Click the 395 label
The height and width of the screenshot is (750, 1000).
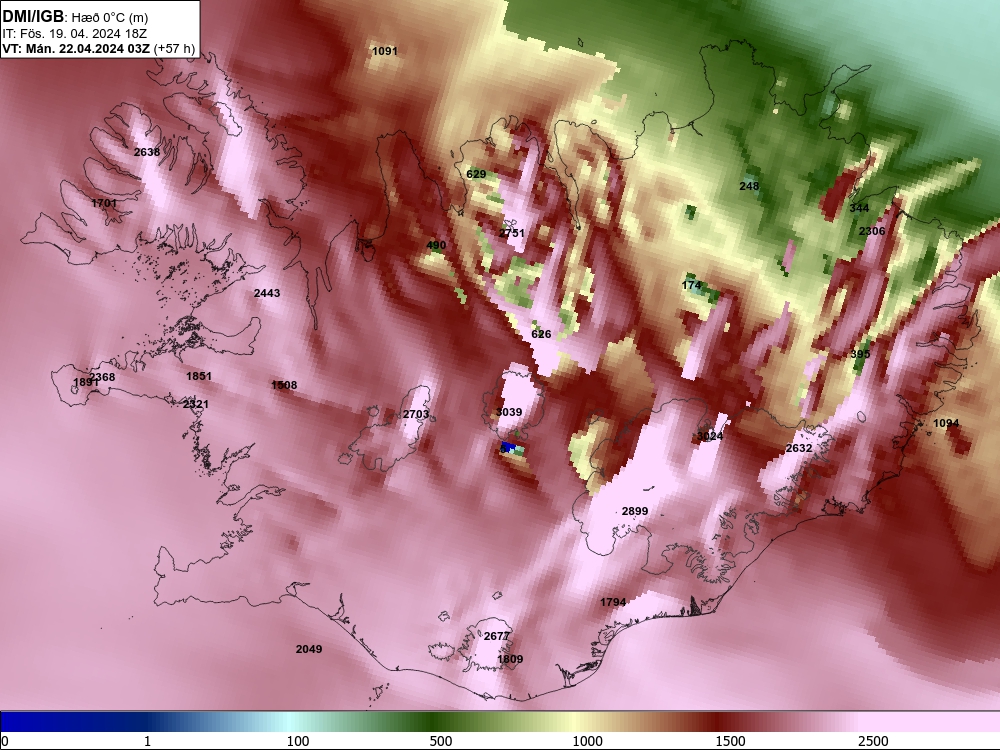click(x=860, y=354)
